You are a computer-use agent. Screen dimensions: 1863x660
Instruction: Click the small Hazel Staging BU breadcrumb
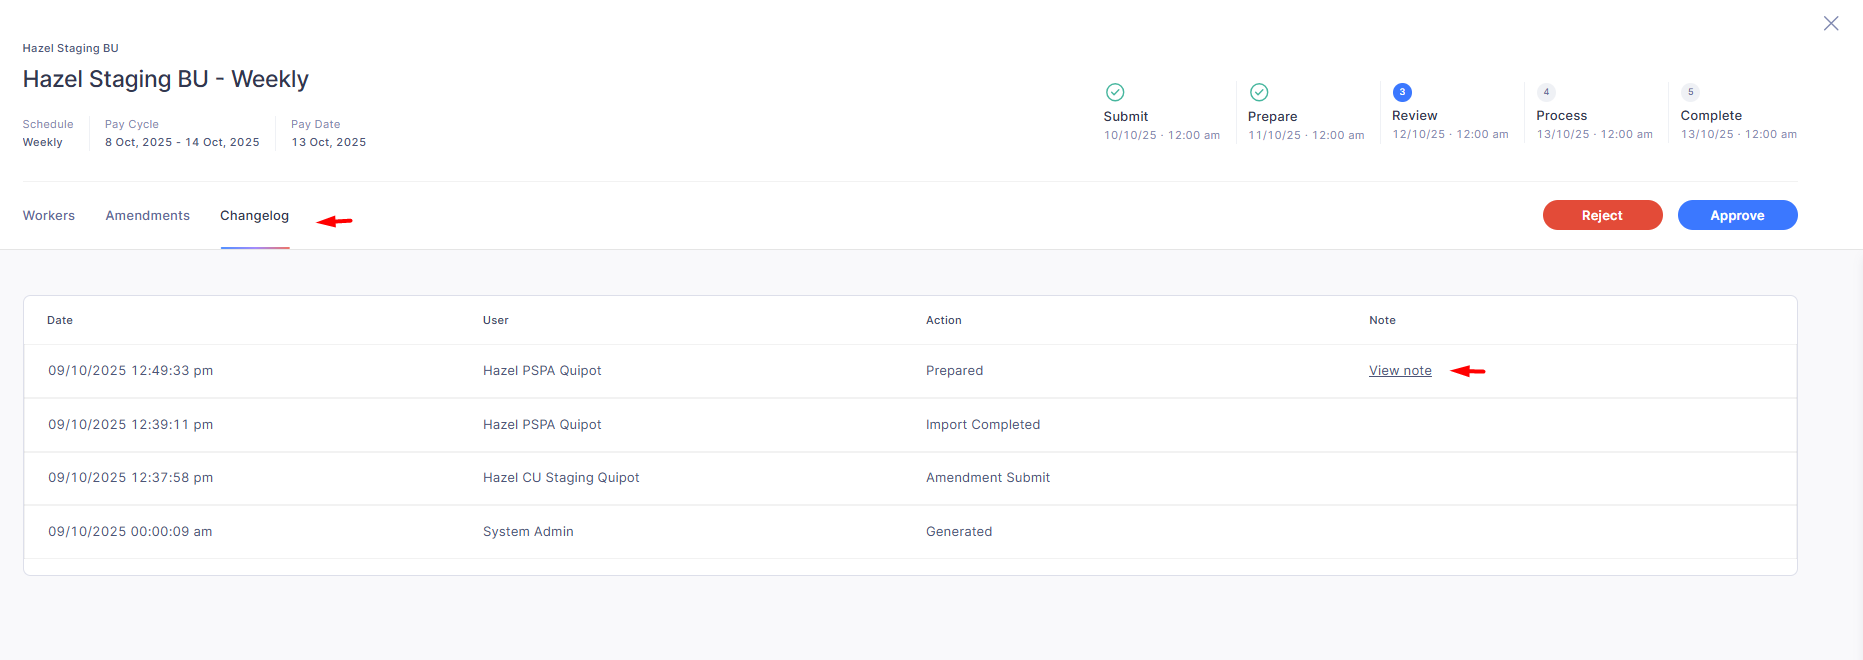[x=71, y=48]
